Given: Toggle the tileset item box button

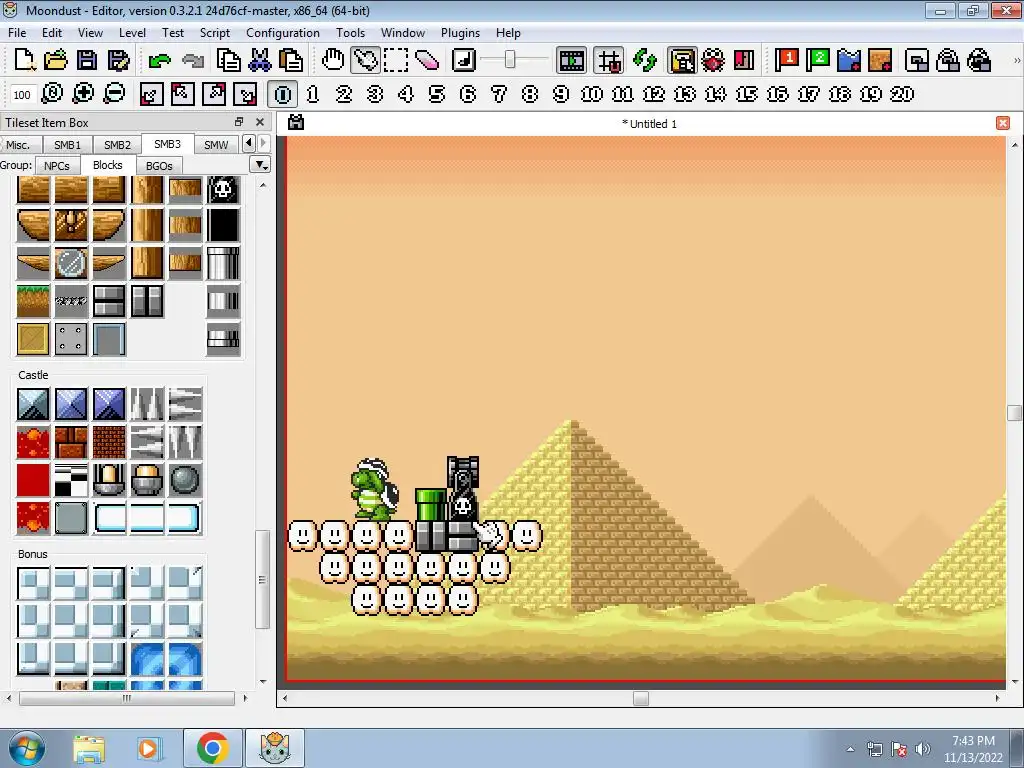Looking at the screenshot, I should coord(682,60).
